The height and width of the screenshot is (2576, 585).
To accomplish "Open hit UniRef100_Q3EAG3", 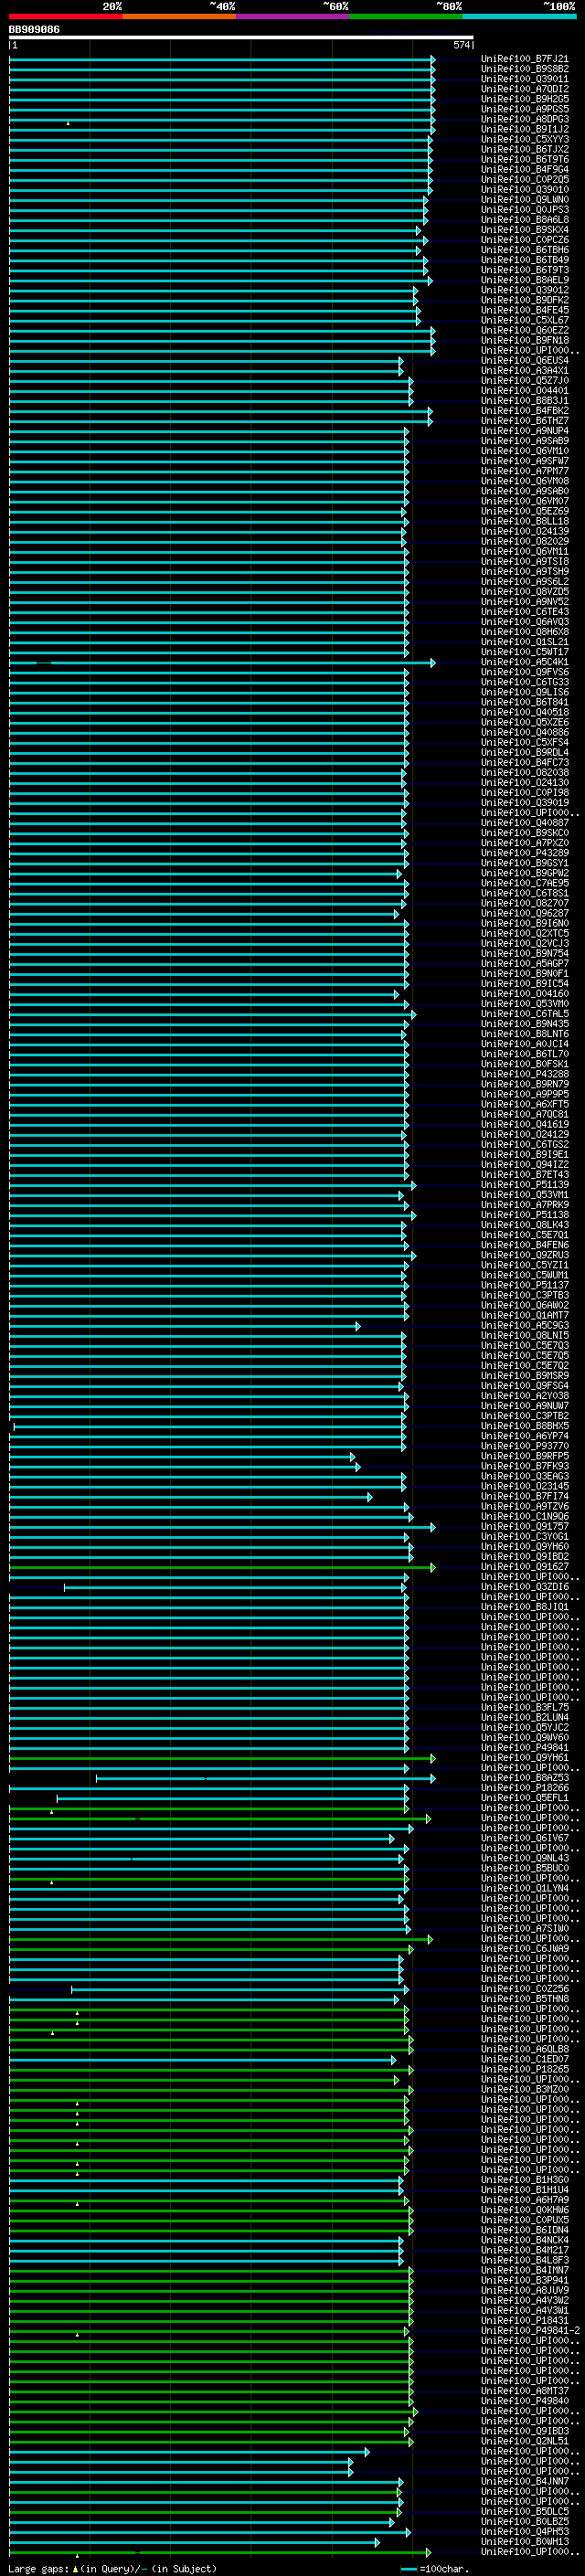I will tap(525, 1476).
